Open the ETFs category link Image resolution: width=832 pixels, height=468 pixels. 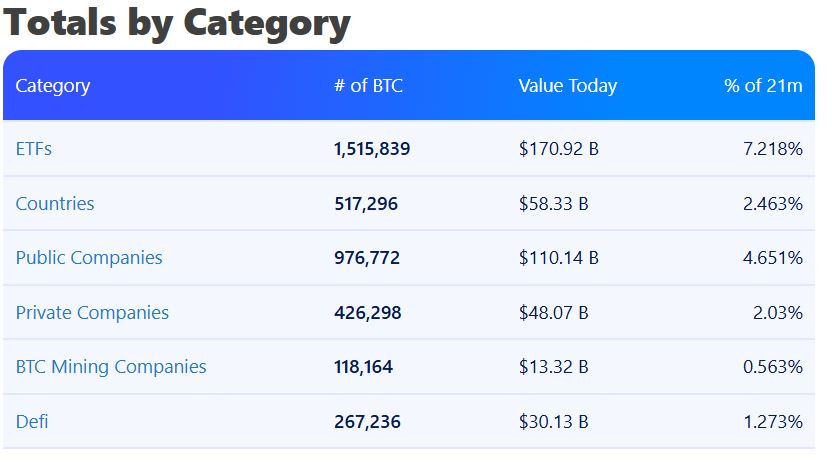click(x=34, y=149)
